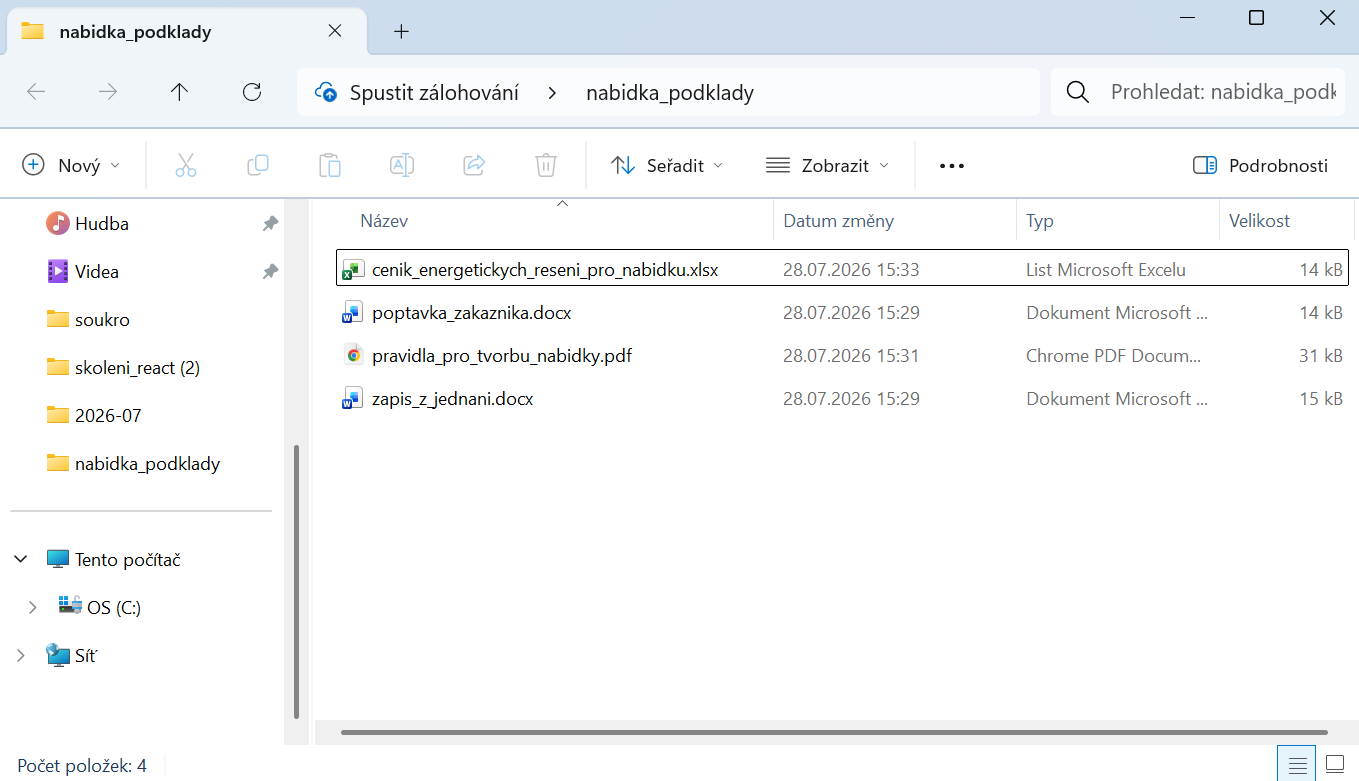Open the Zobrazit view dropdown

point(827,166)
